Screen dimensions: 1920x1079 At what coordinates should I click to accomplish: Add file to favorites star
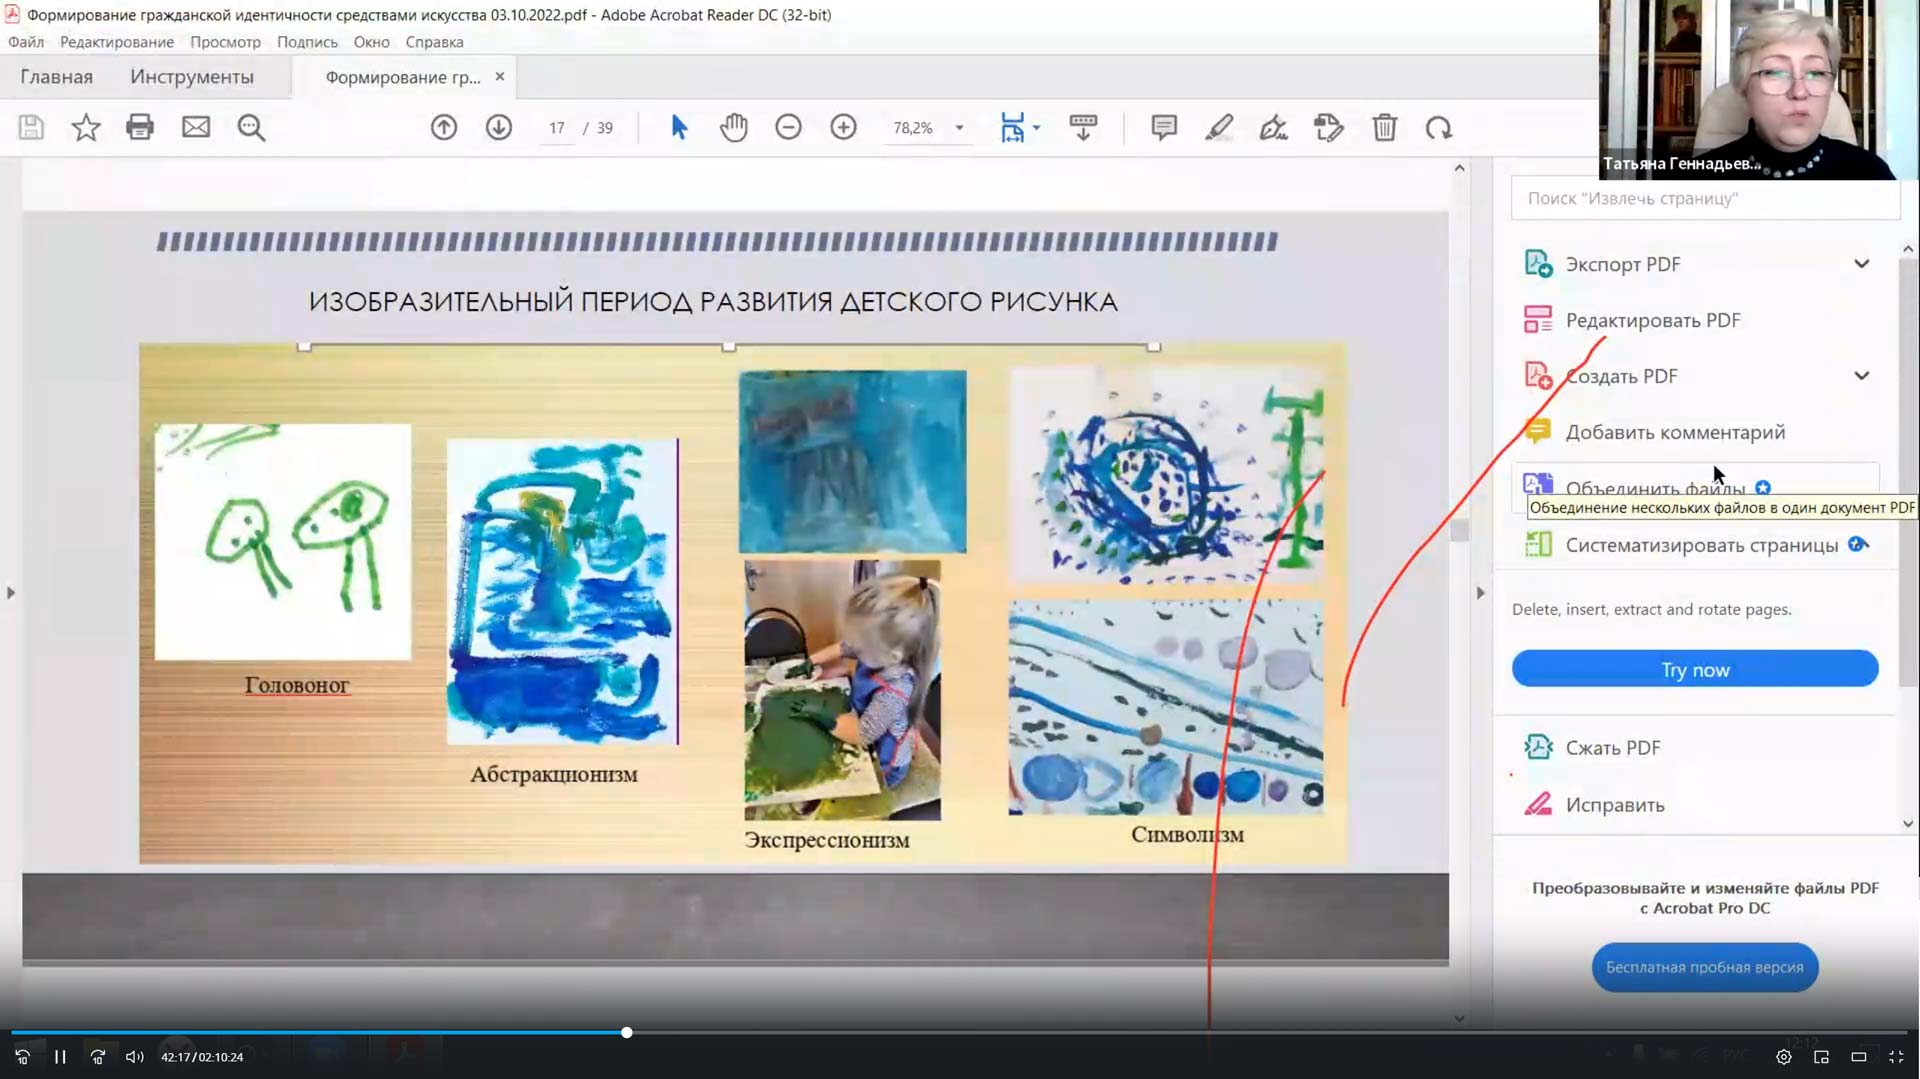click(86, 127)
